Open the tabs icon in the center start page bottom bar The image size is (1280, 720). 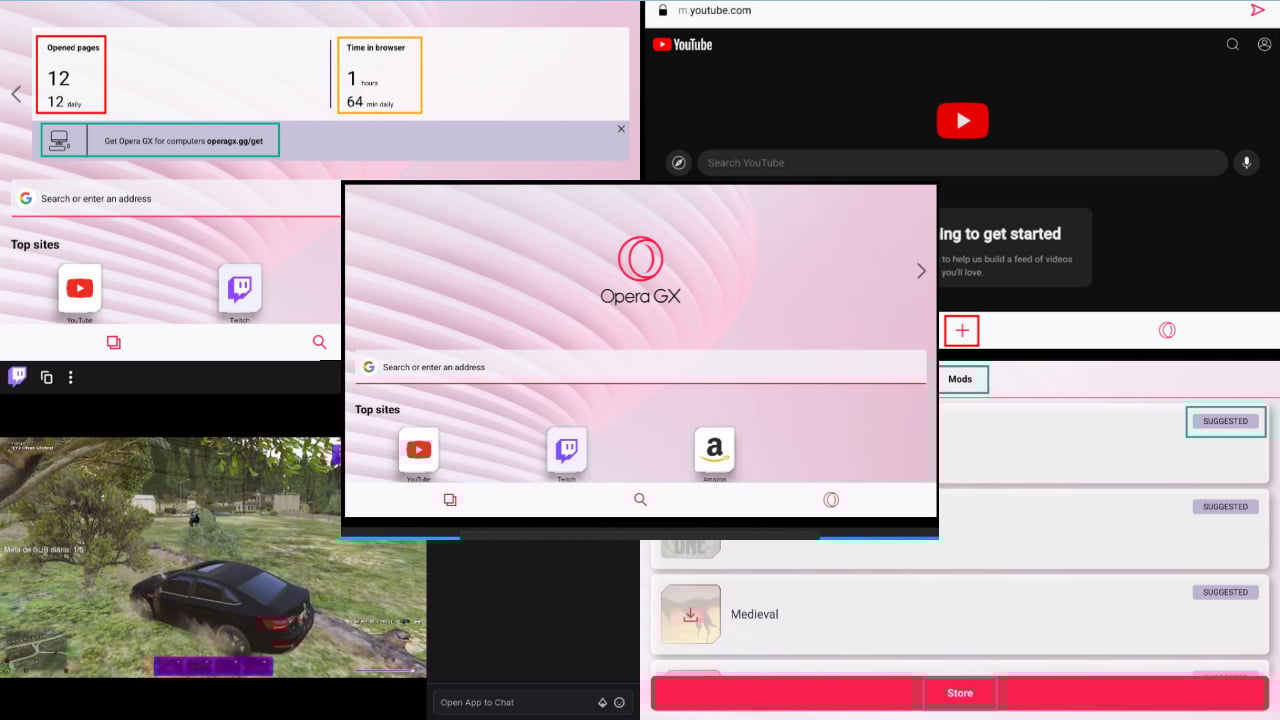pyautogui.click(x=450, y=500)
